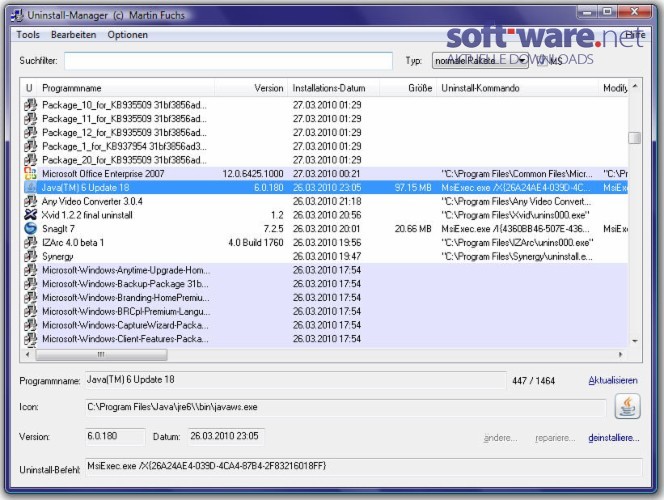Viewport: 664px width, 500px height.
Task: Toggle the MS checkbox beside Typ dropdown
Action: click(540, 61)
